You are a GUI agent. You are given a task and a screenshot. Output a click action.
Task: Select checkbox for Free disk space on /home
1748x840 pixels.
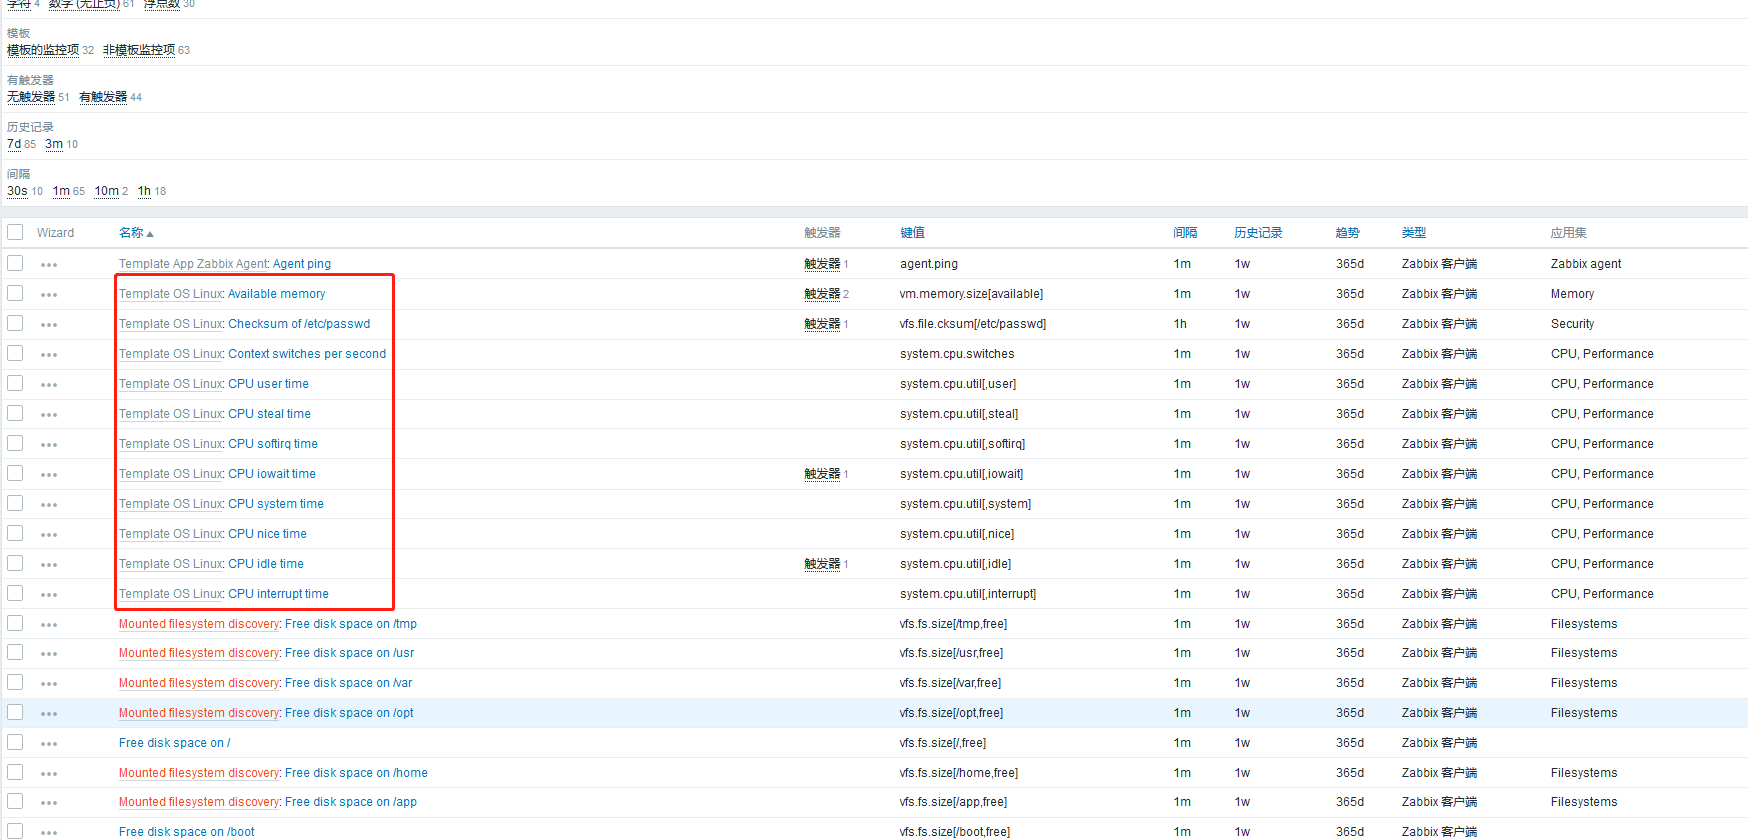pos(15,772)
